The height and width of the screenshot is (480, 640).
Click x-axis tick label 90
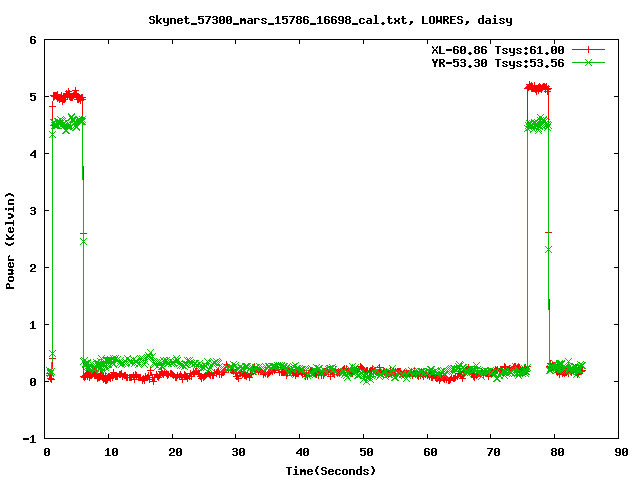pyautogui.click(x=621, y=452)
